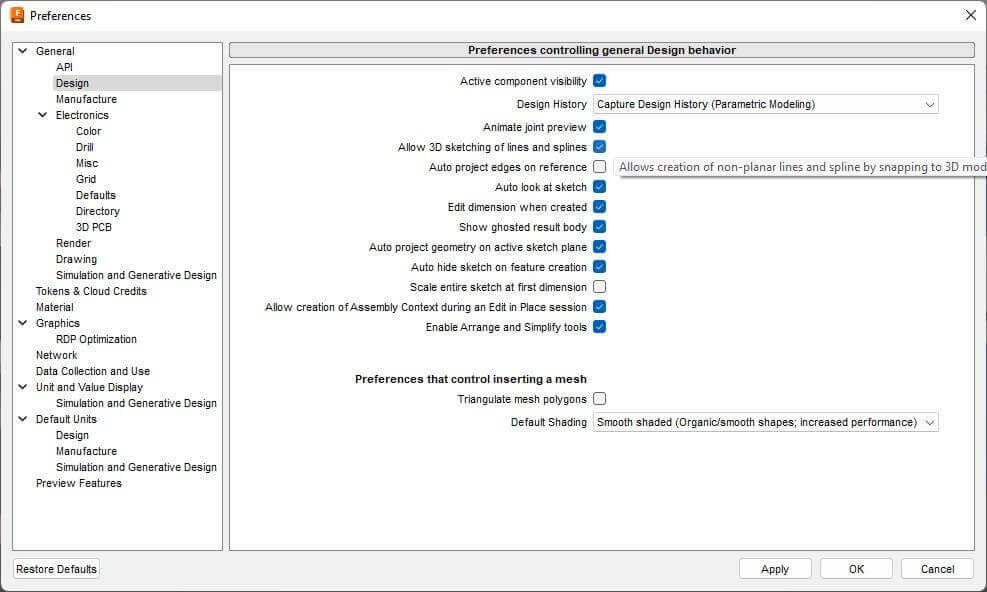Uncheck Show ghosted result body
This screenshot has height=592, width=987.
600,227
